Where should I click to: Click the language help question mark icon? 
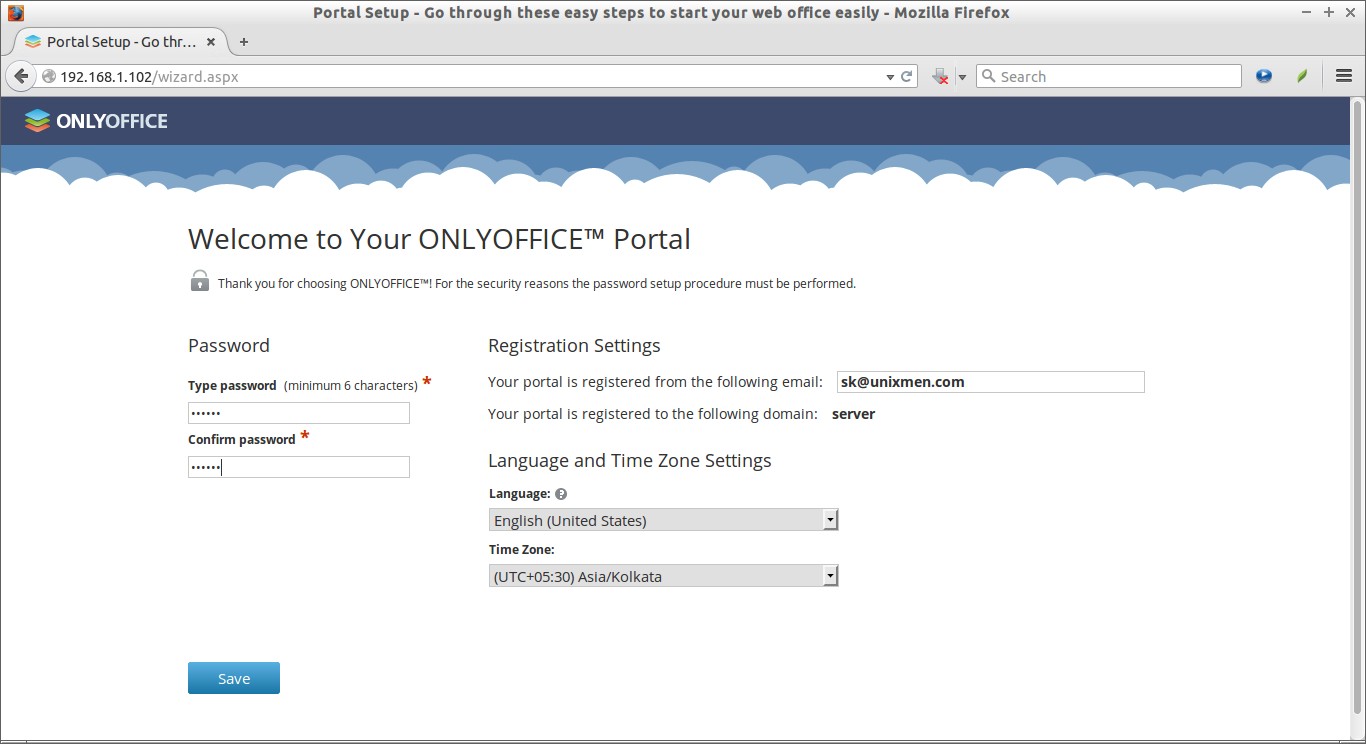(561, 494)
